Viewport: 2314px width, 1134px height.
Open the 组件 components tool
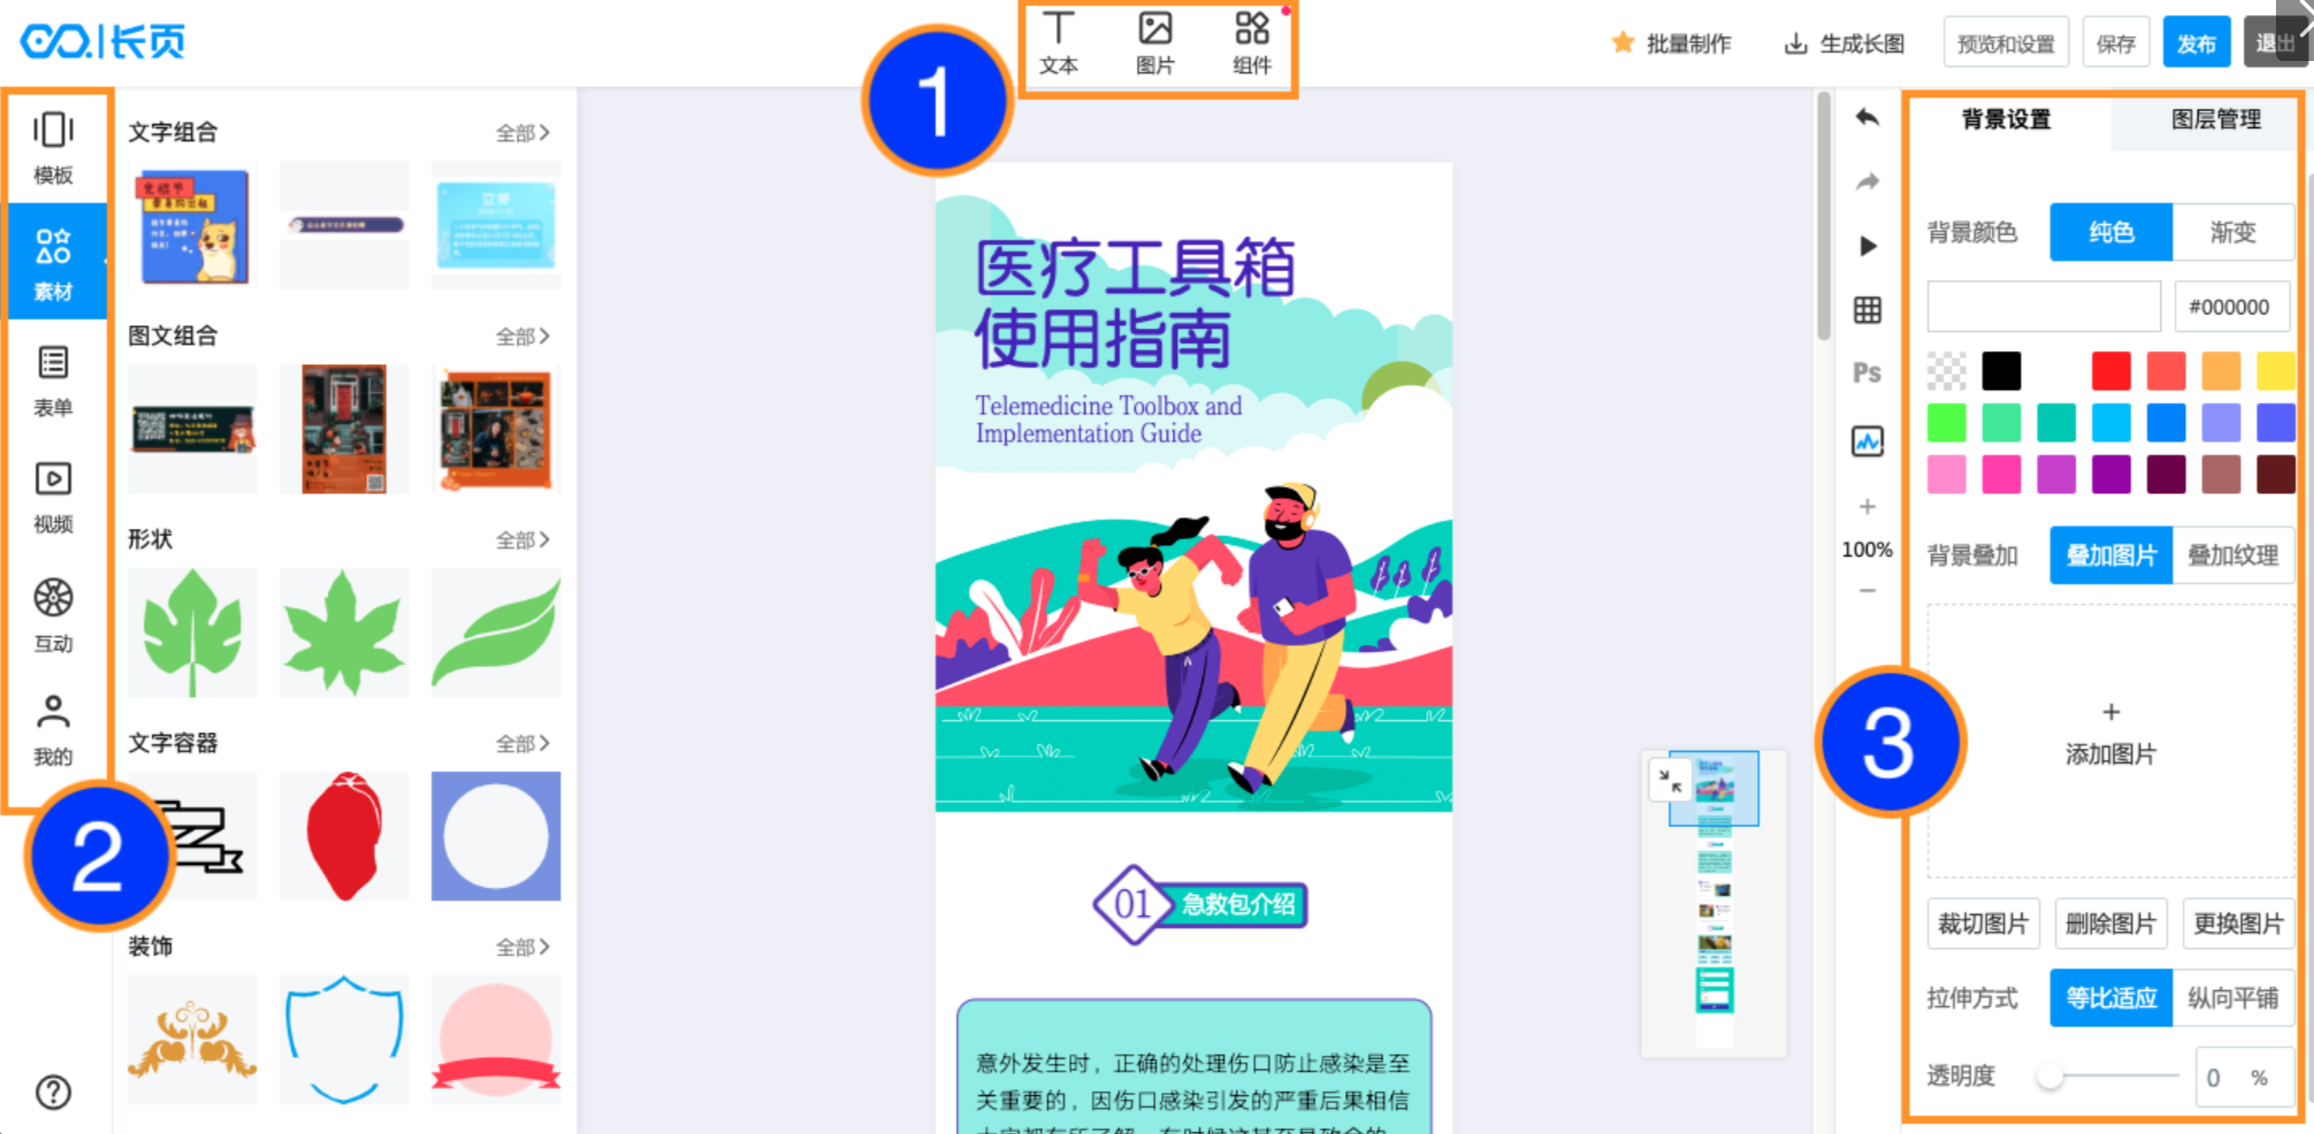coord(1251,44)
